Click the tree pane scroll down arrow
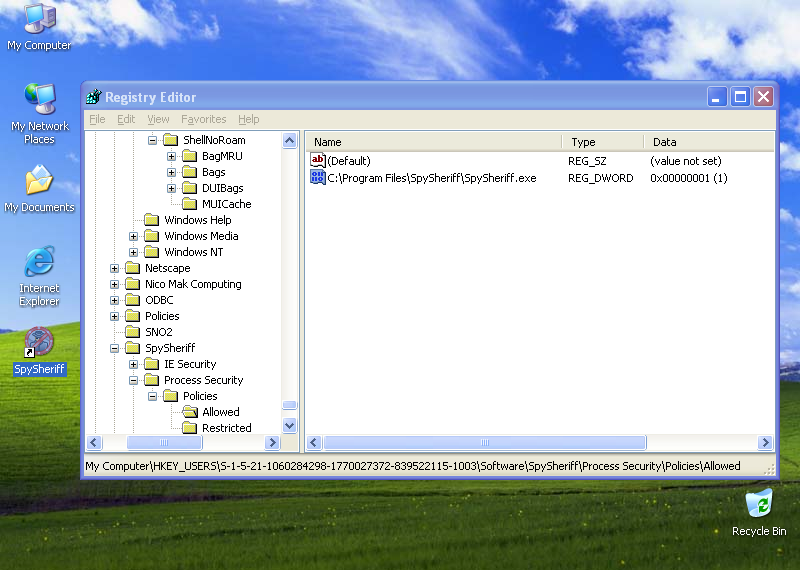 [289, 425]
